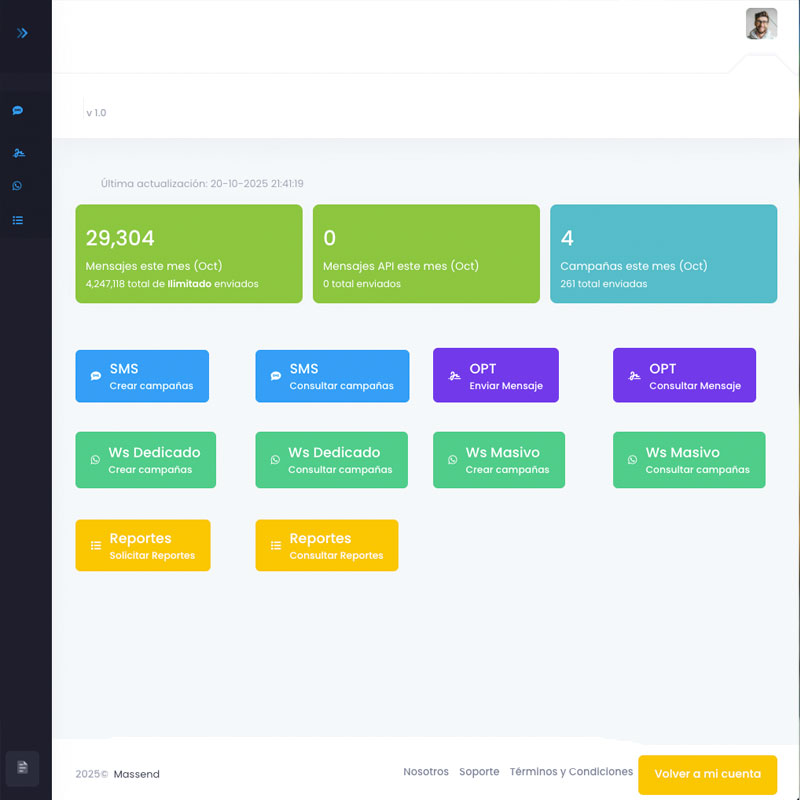Open user profile avatar
Image resolution: width=800 pixels, height=800 pixels.
761,24
